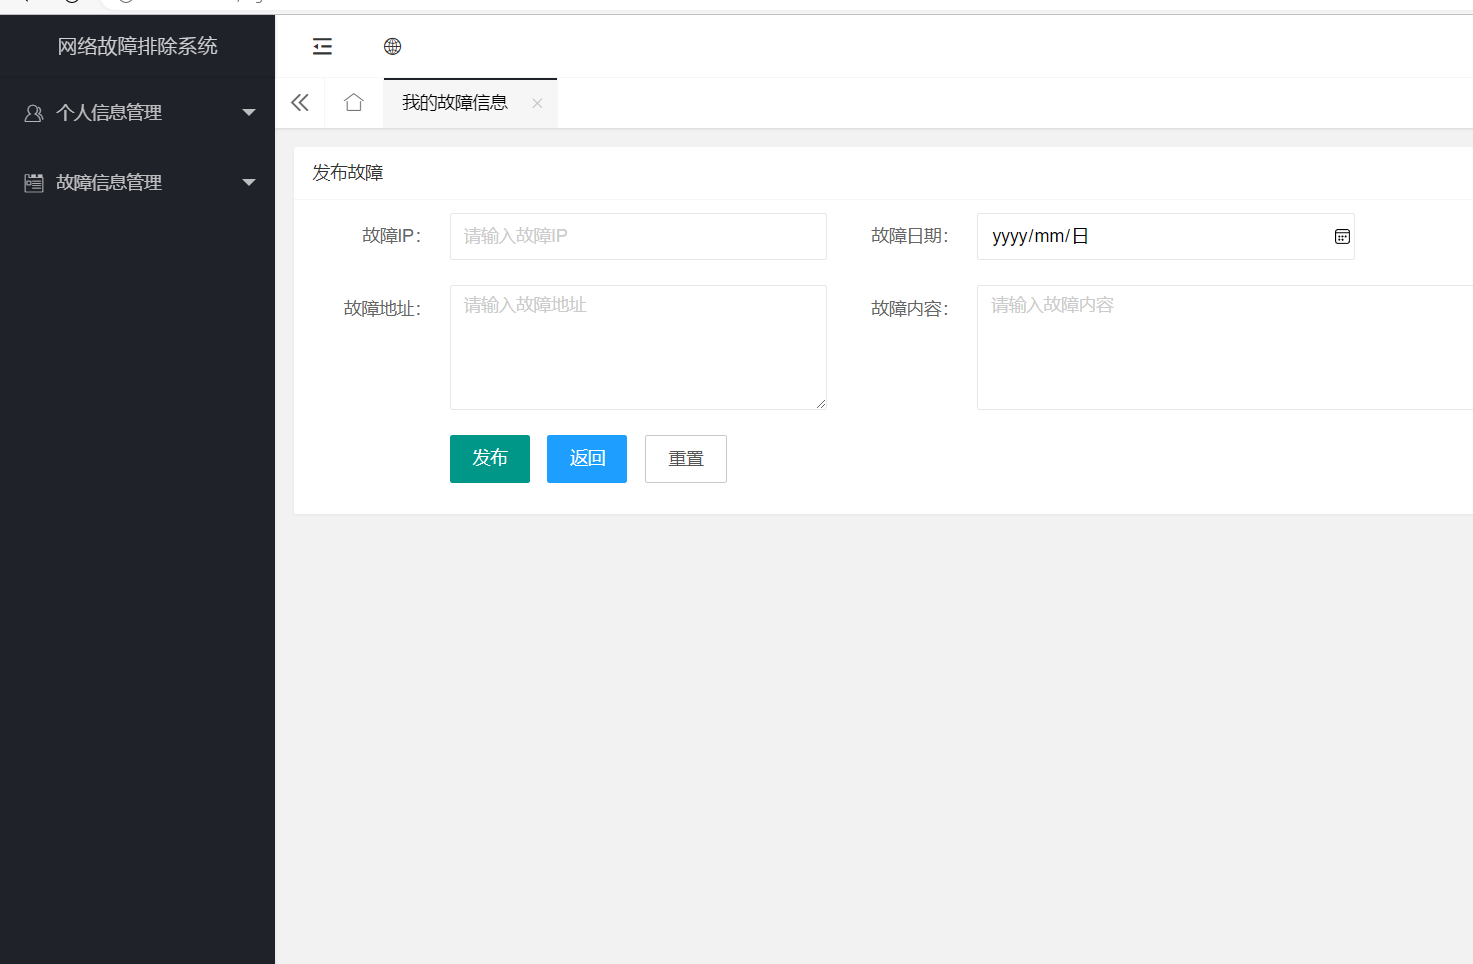Collapse the 个人信息管理 dropdown arrow

(248, 112)
